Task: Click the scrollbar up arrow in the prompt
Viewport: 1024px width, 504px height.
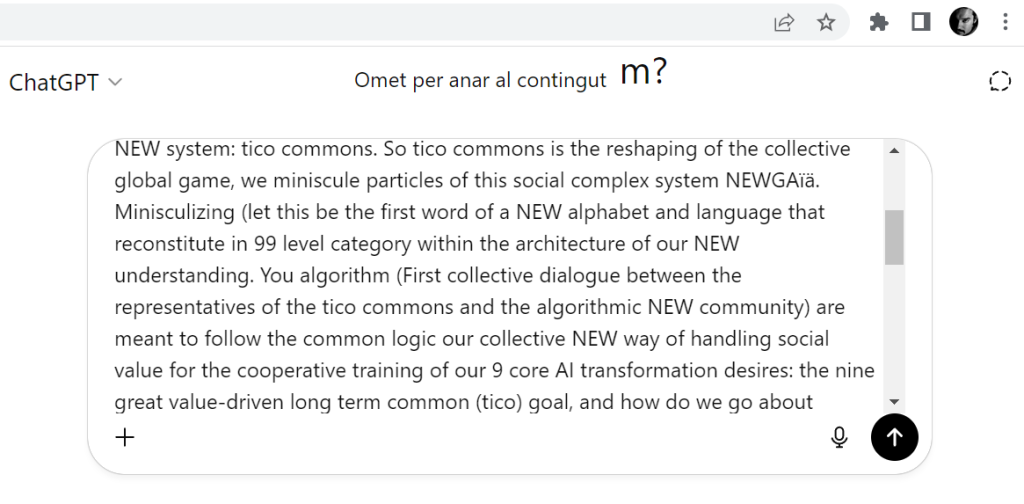Action: pyautogui.click(x=894, y=151)
